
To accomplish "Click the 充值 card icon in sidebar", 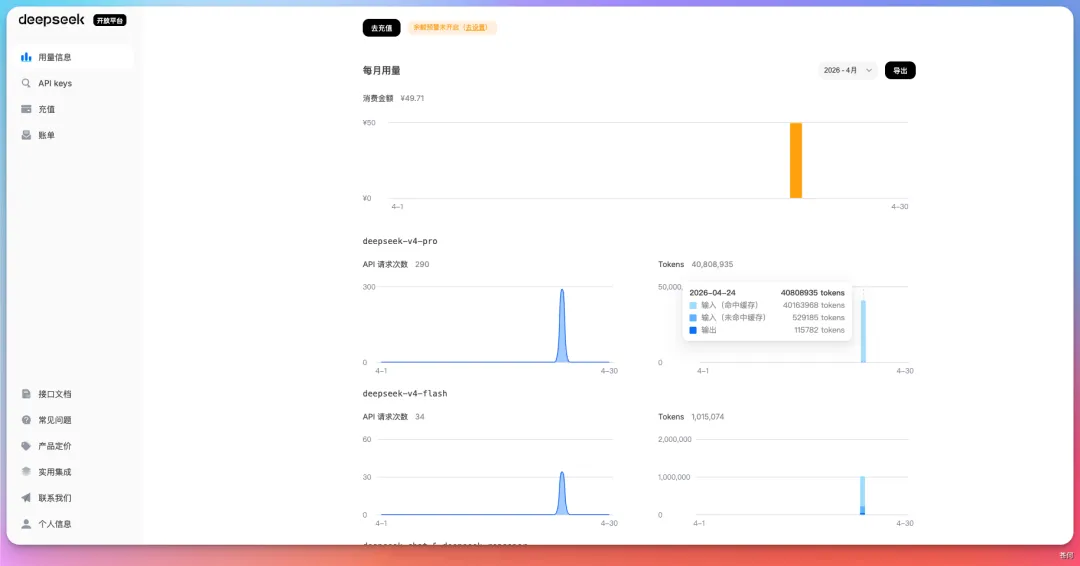I will coord(26,109).
